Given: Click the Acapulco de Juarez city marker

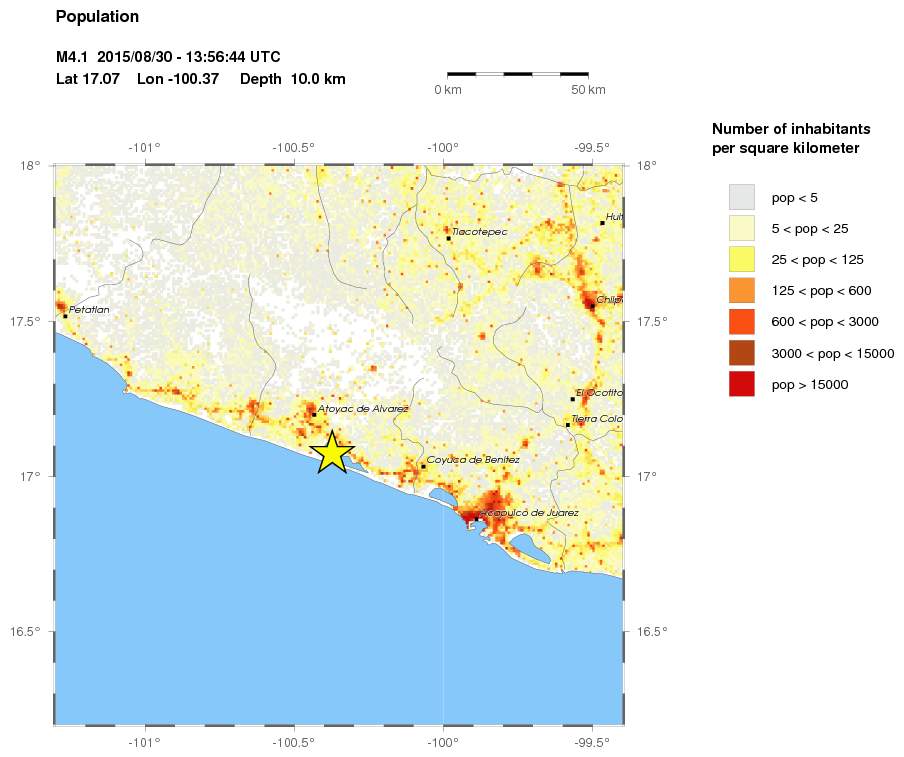Looking at the screenshot, I should pyautogui.click(x=476, y=519).
